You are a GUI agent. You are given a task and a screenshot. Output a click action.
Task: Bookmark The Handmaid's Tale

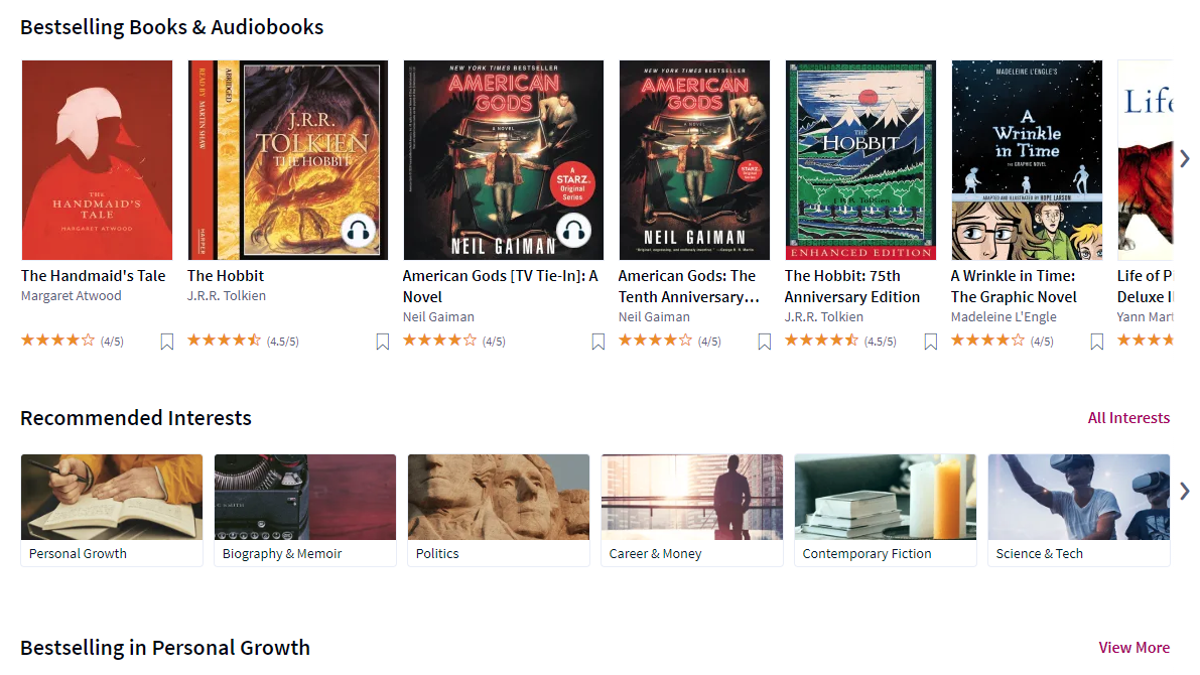click(167, 342)
